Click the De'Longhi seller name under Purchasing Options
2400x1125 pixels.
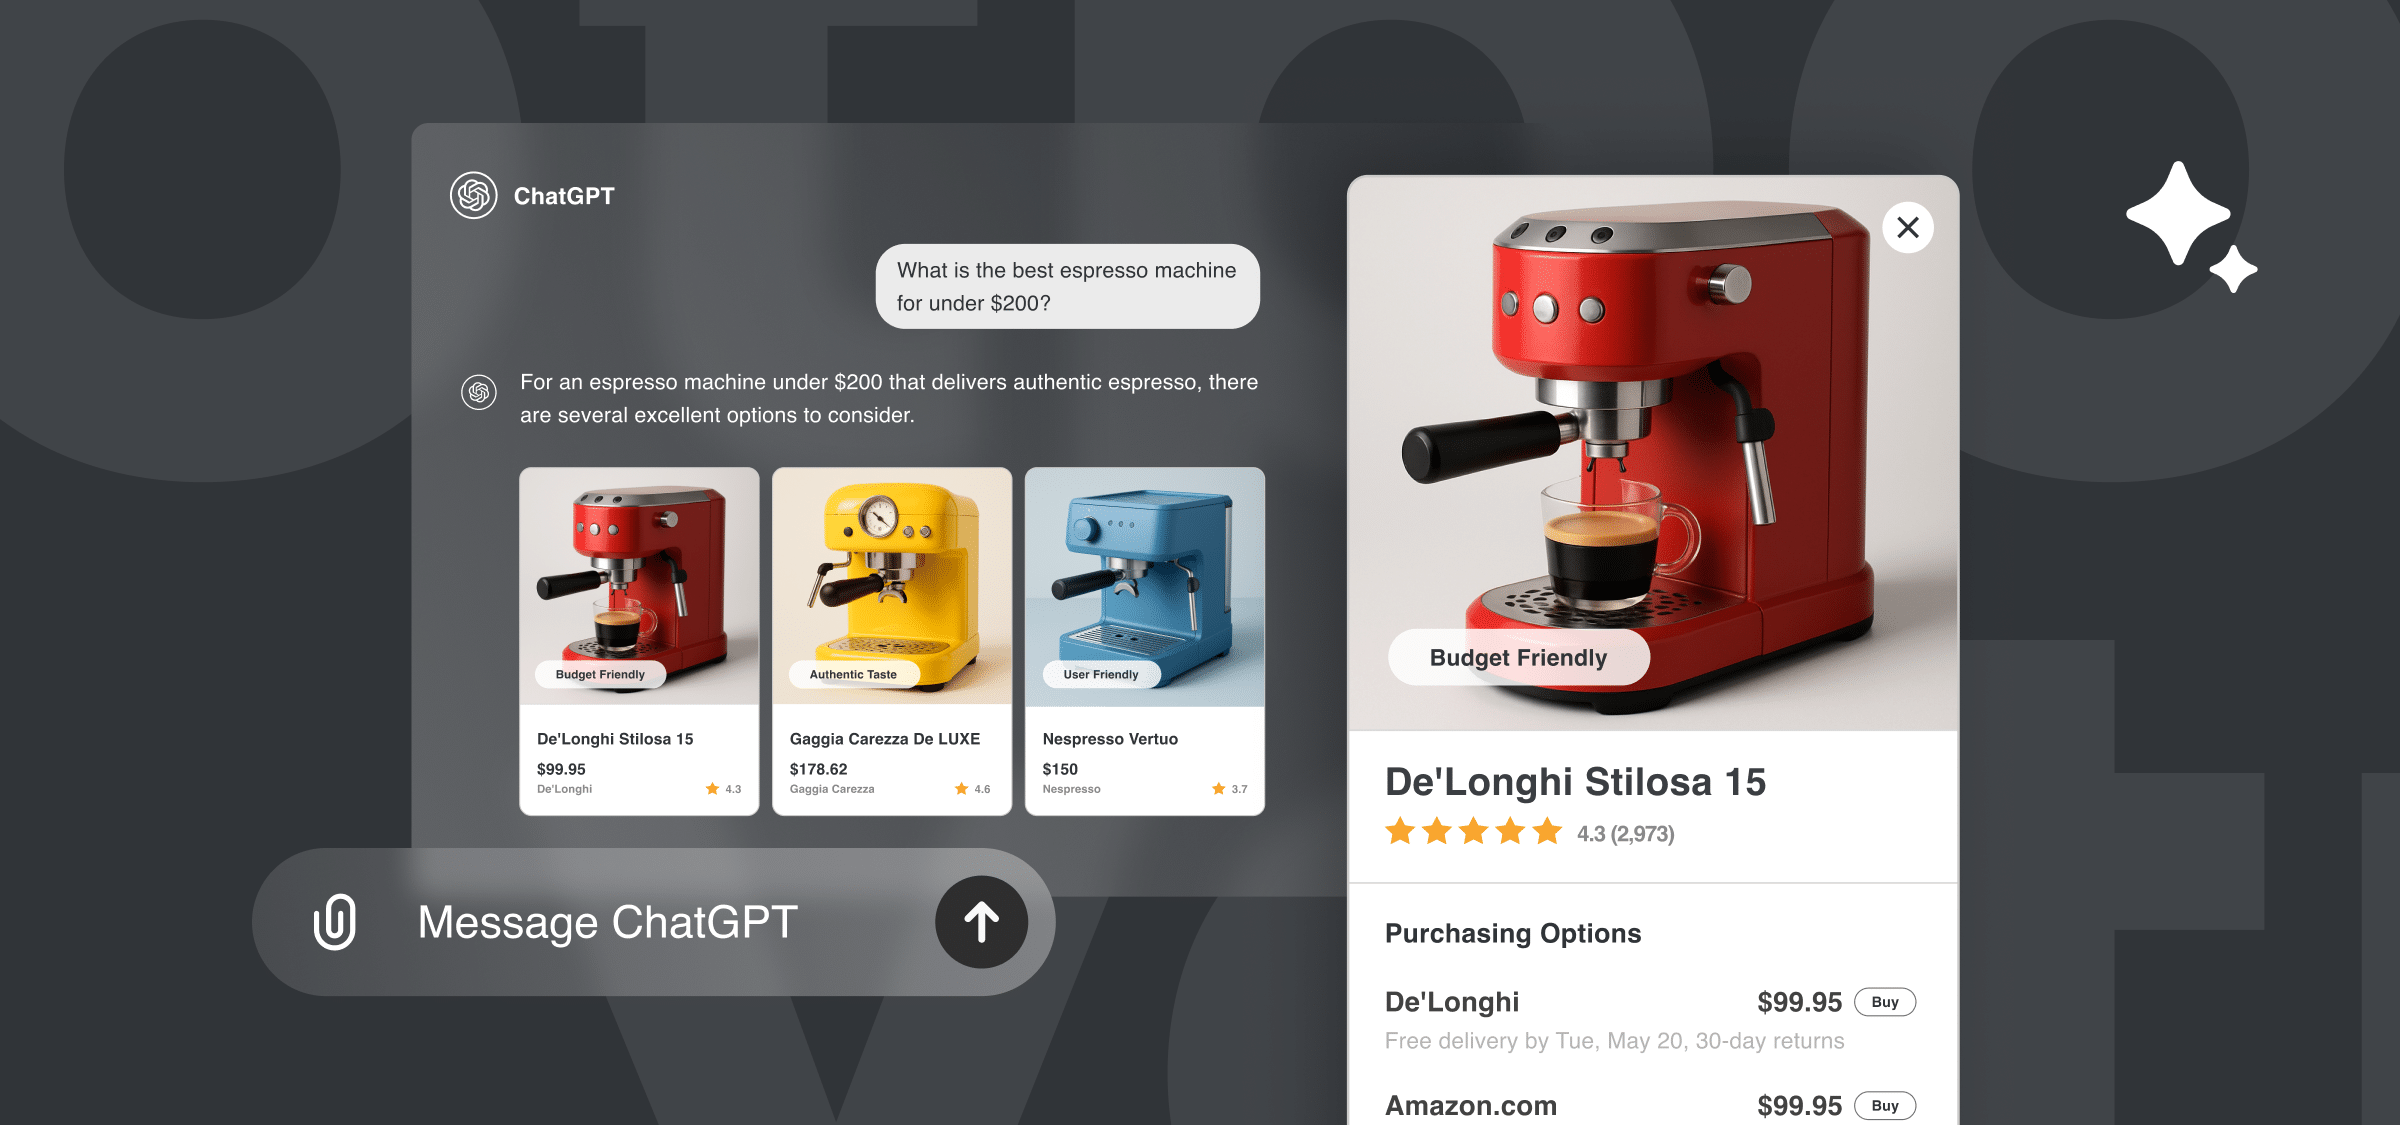tap(1452, 1002)
